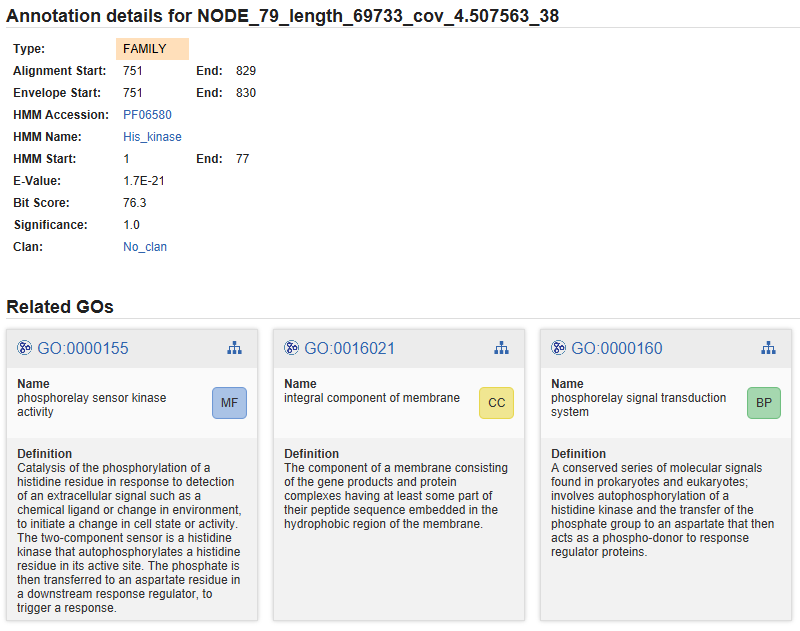
Task: Open the GO:0000155 term link
Action: click(x=83, y=348)
